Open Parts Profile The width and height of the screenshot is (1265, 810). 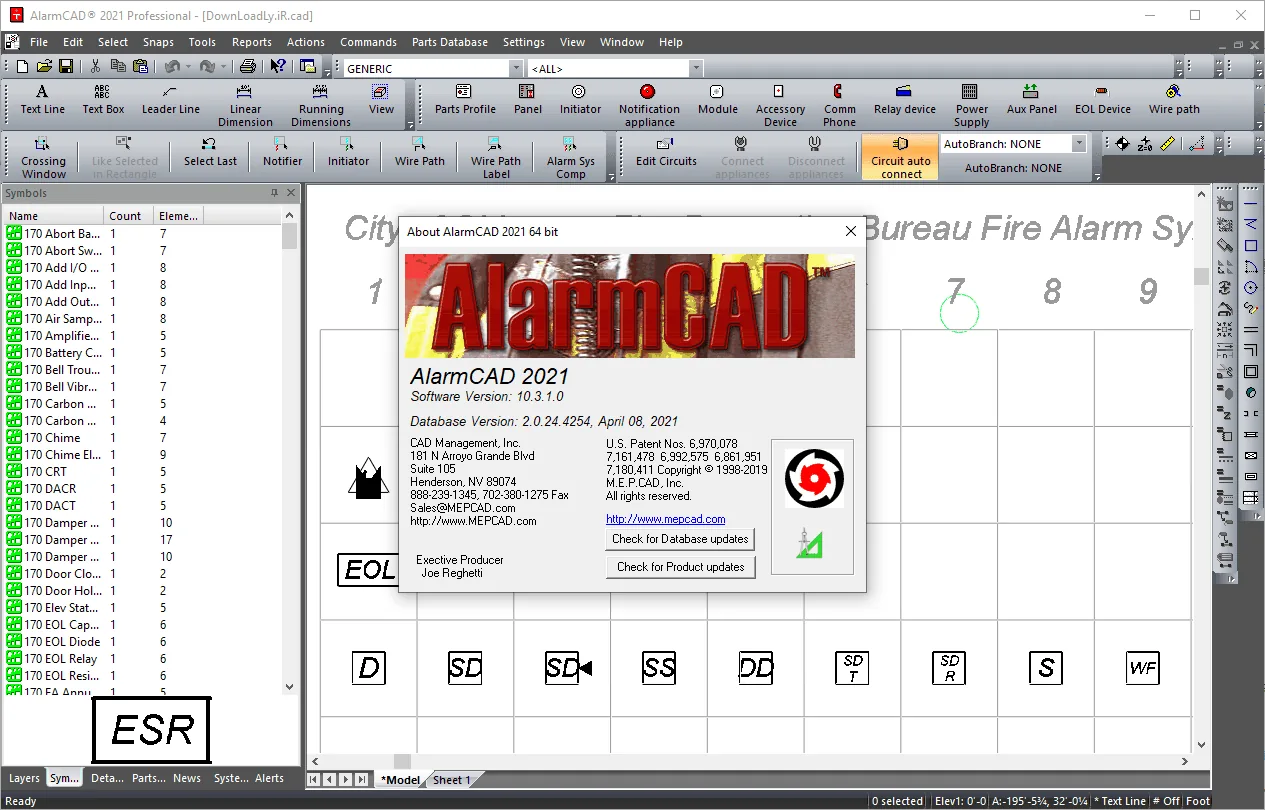click(x=465, y=99)
